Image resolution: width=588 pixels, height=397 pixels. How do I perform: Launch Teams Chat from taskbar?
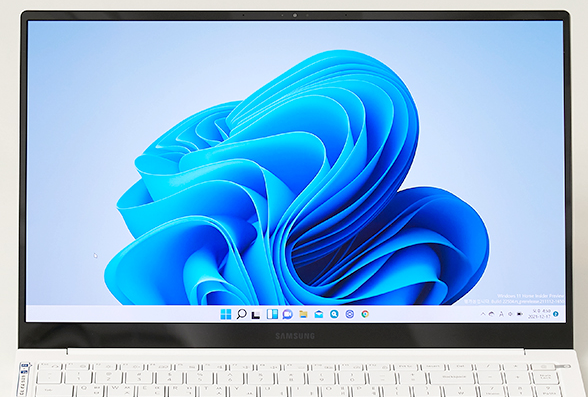click(x=288, y=314)
